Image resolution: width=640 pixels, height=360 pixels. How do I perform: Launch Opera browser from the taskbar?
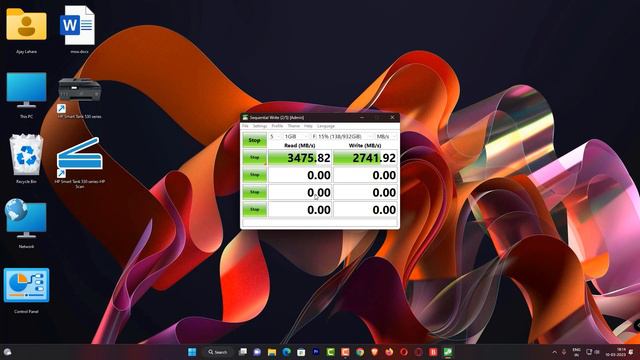tap(404, 352)
